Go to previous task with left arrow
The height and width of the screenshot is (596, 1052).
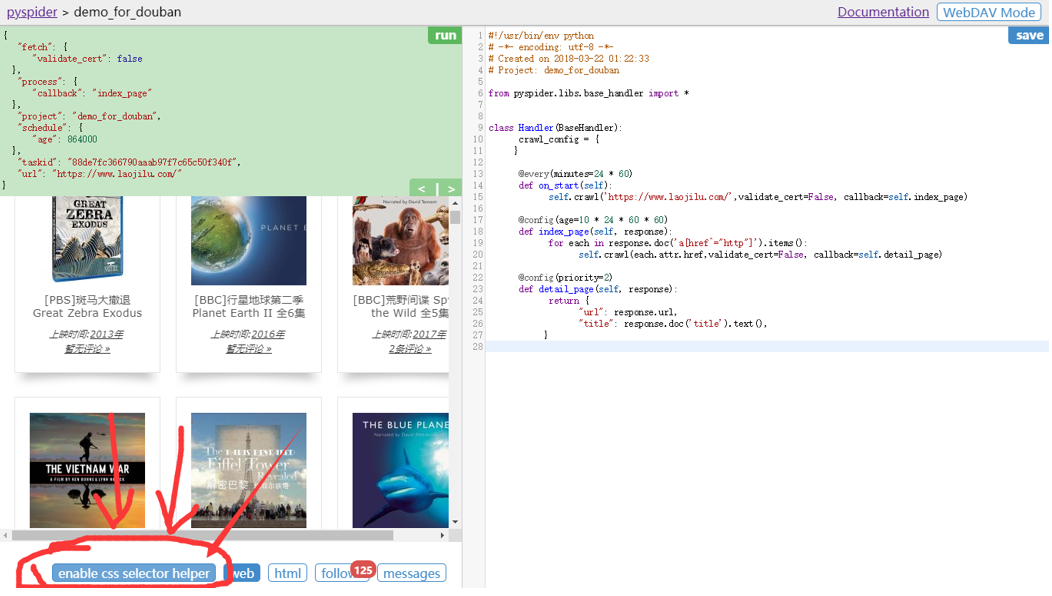[x=422, y=188]
